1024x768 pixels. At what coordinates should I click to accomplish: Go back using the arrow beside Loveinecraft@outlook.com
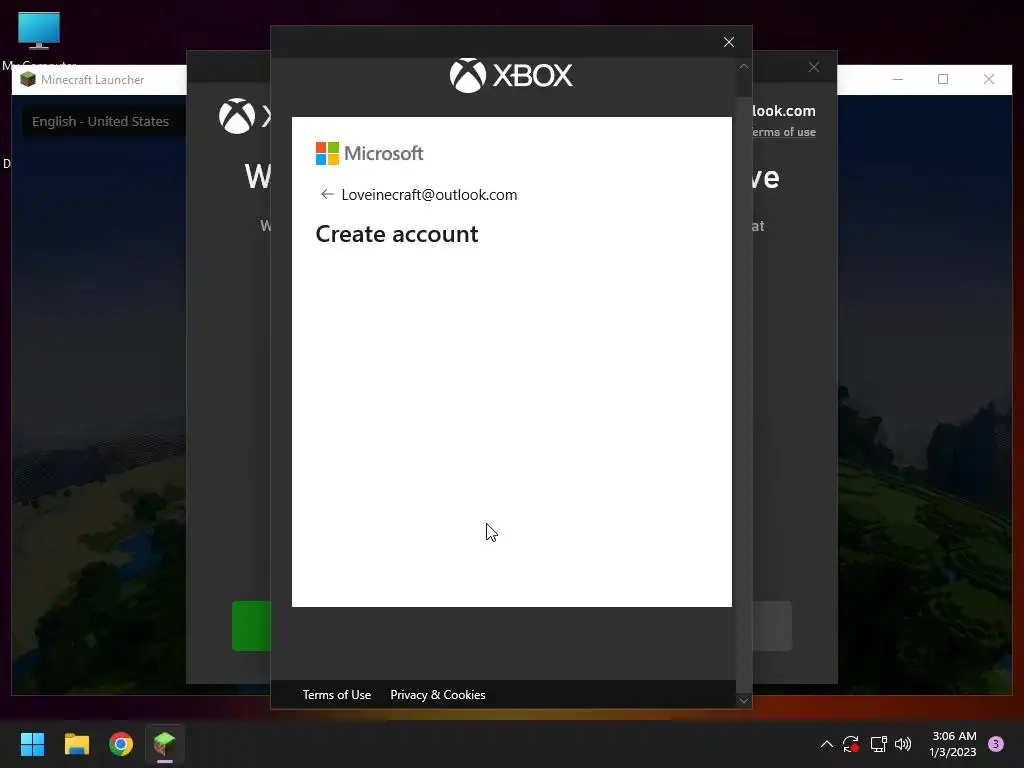[327, 195]
